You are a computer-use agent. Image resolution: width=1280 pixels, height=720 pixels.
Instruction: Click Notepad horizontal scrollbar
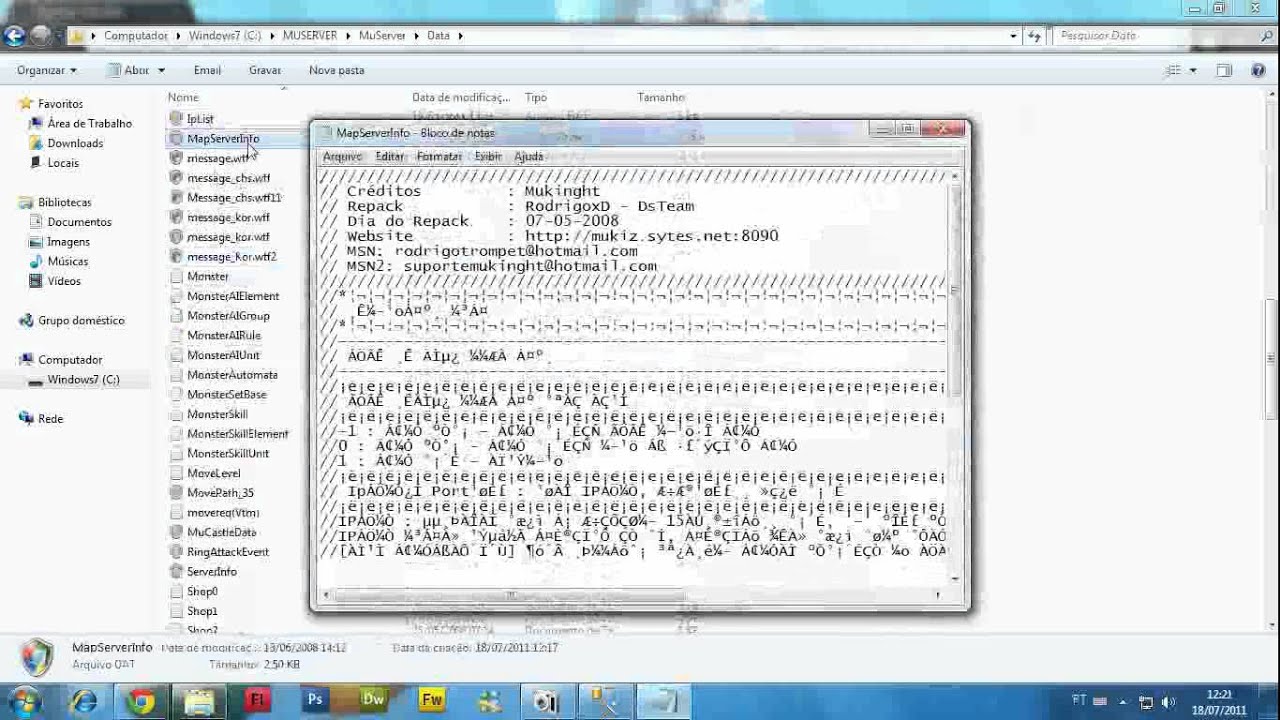(x=631, y=595)
